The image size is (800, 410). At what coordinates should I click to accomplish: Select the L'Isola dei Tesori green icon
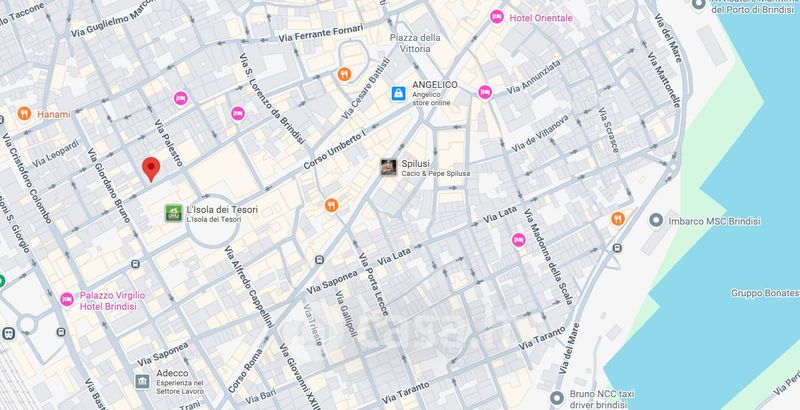pos(173,213)
